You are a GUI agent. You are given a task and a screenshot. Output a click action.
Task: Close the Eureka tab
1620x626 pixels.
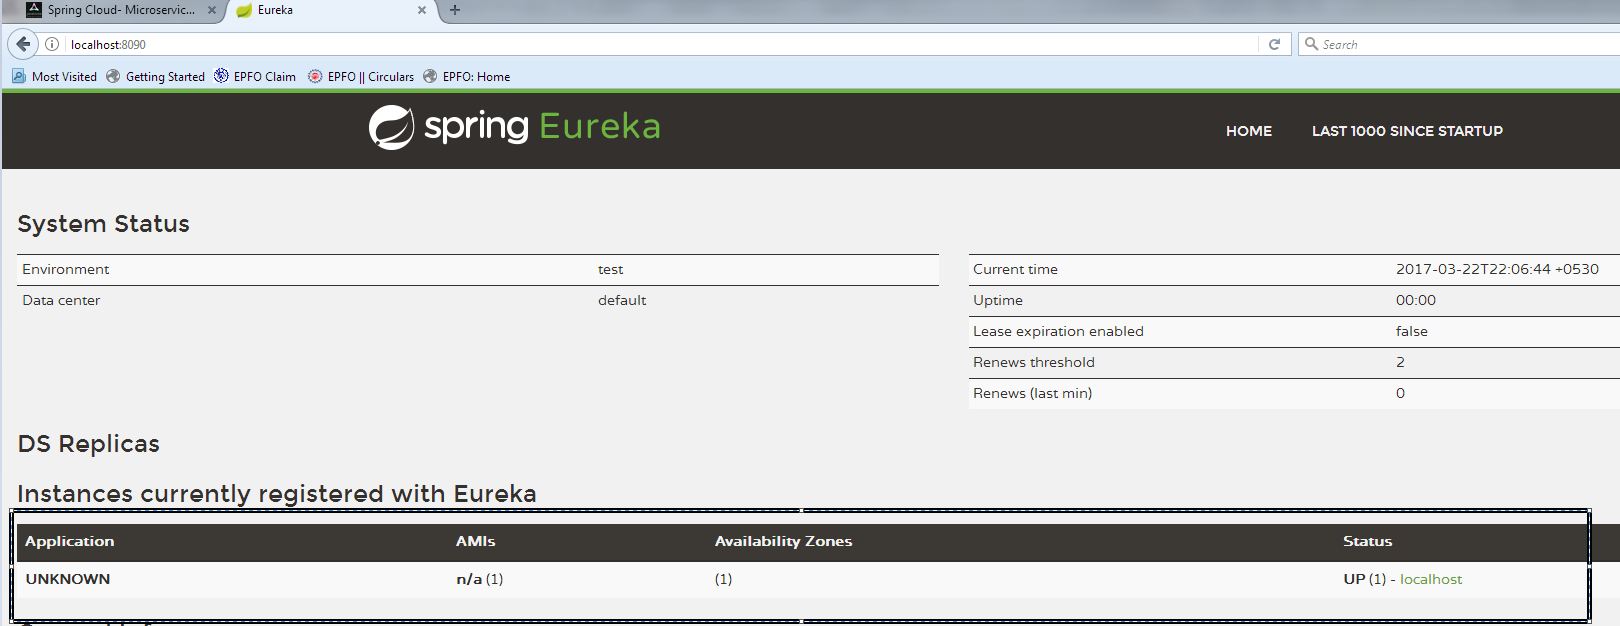point(422,10)
